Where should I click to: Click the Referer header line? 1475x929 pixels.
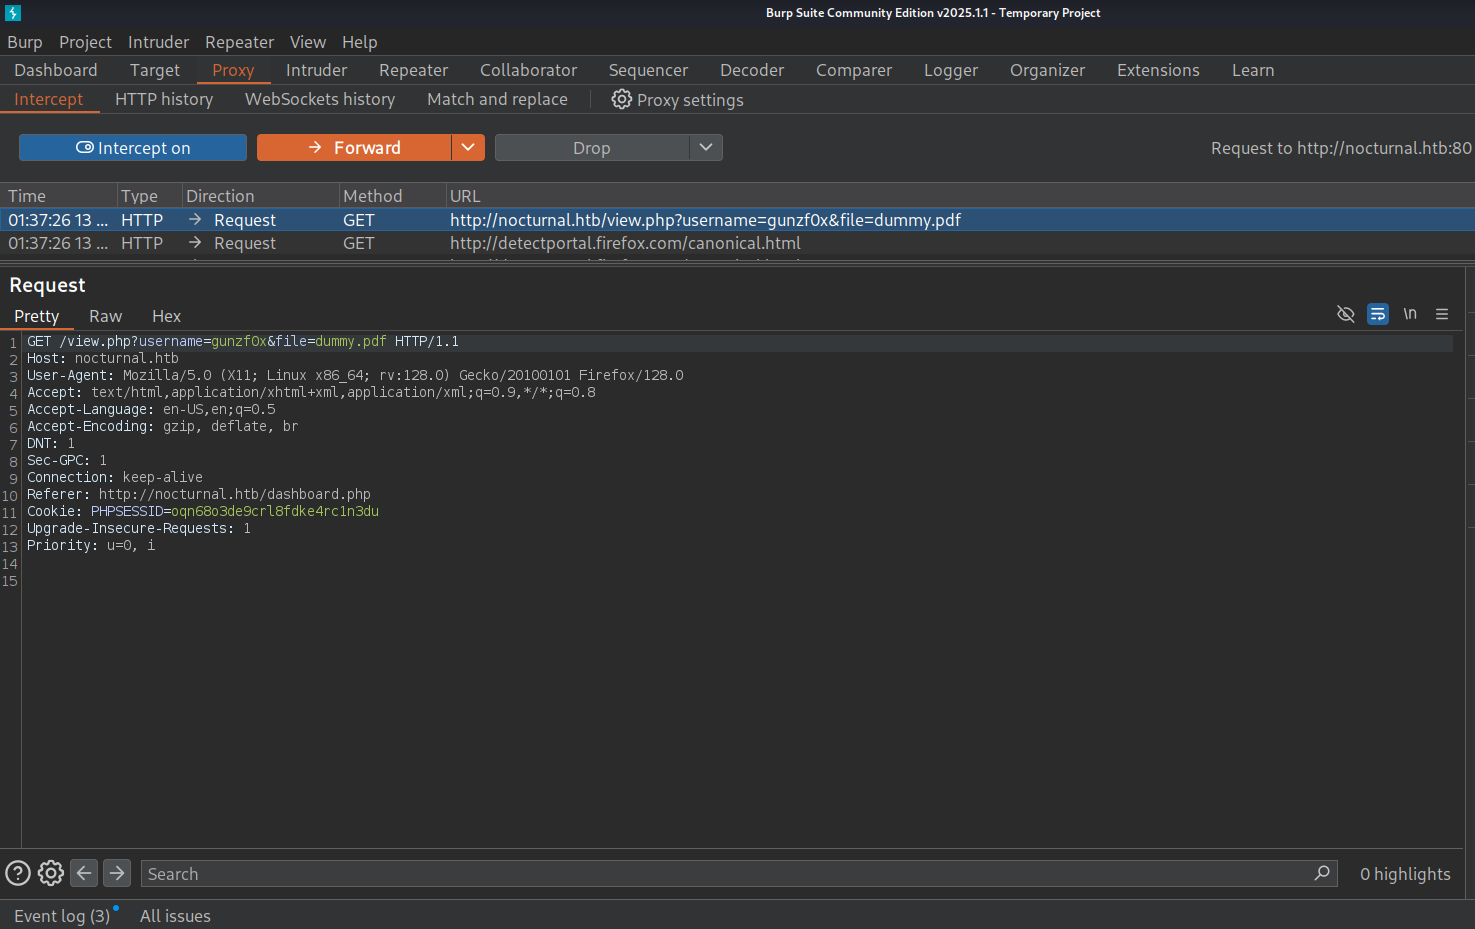(199, 494)
